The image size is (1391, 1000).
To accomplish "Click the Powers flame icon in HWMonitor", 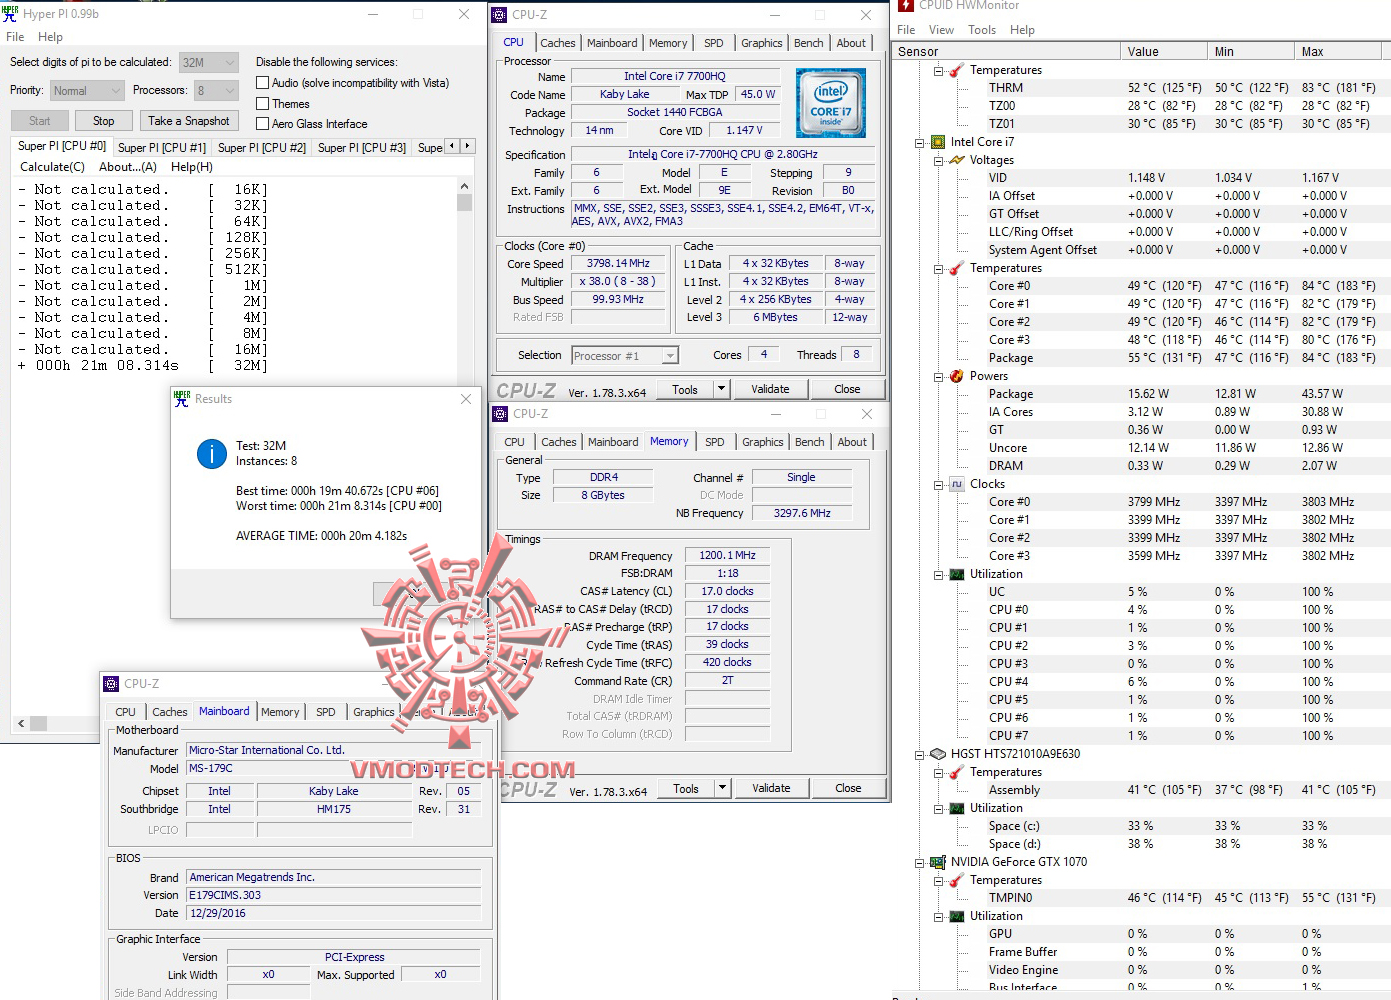I will [x=957, y=376].
